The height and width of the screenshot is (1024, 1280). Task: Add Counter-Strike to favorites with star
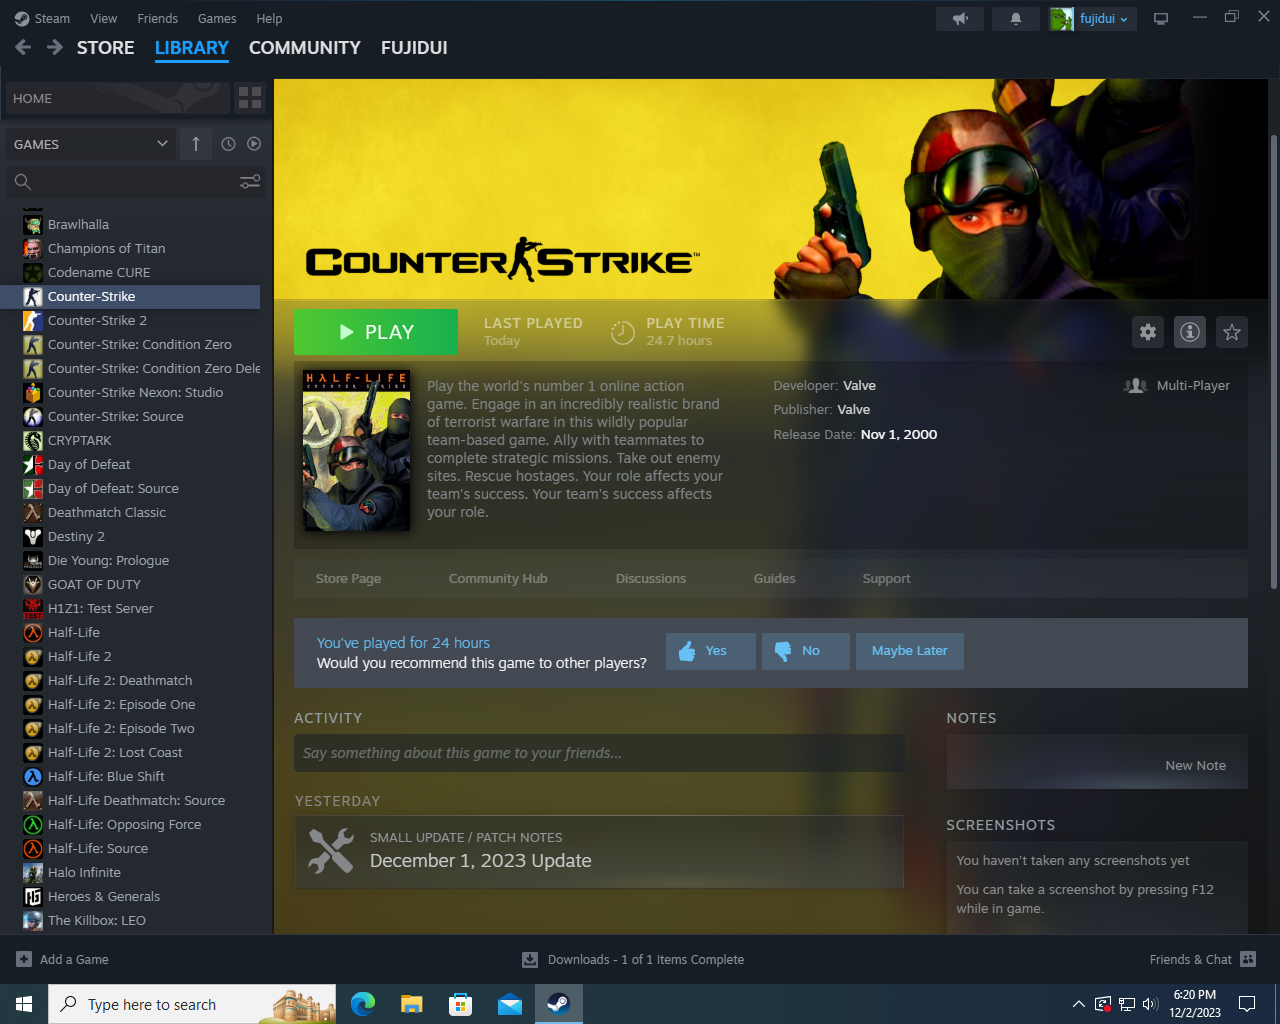(1231, 332)
